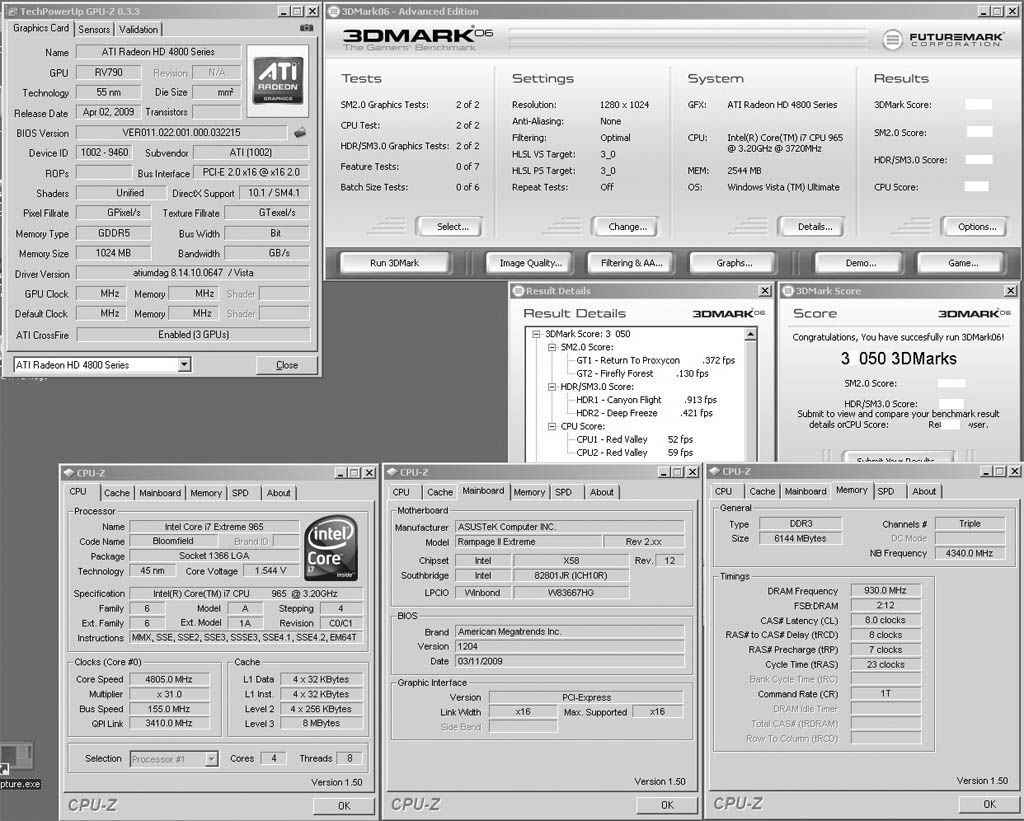Click the Futuremark Corporation logo
The width and height of the screenshot is (1024, 821).
click(x=944, y=40)
